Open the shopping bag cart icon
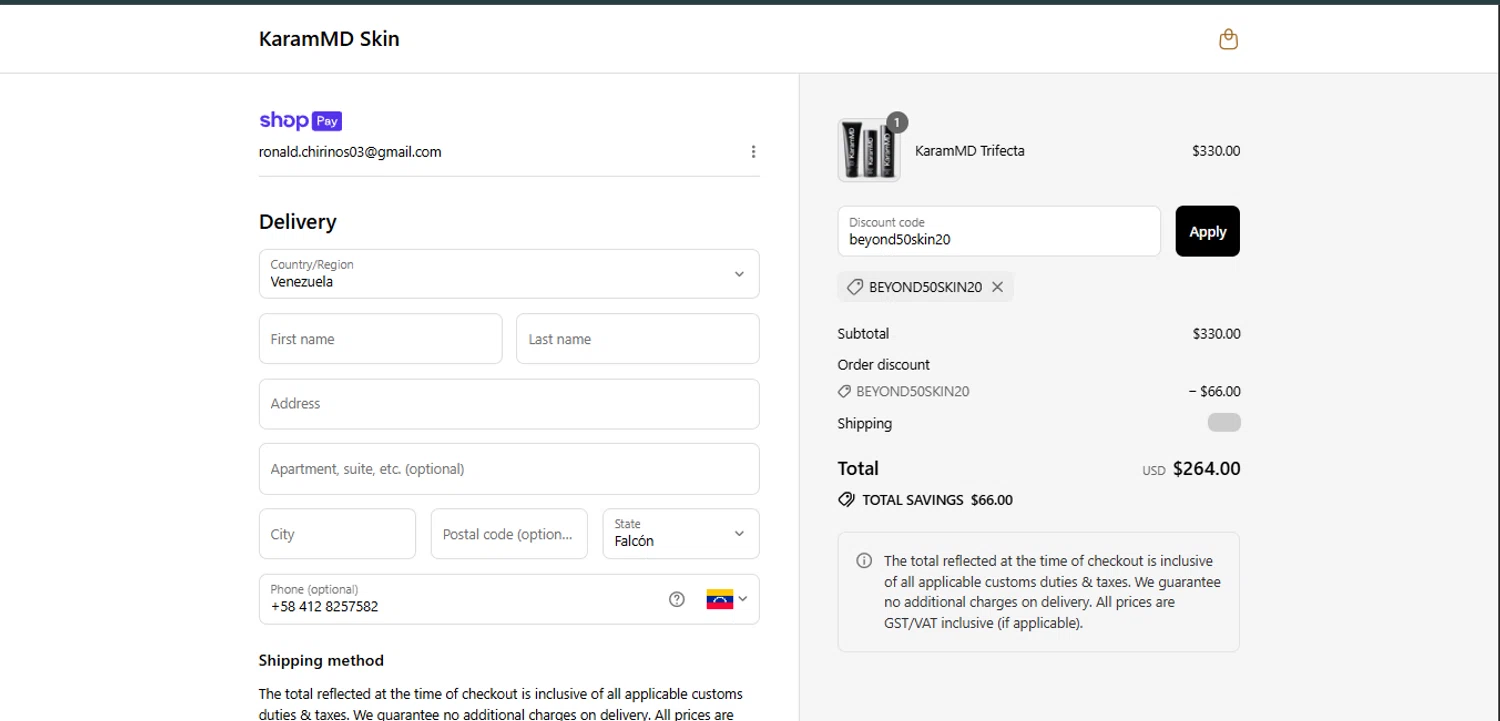Screen dimensions: 1500x721 [x=1228, y=39]
